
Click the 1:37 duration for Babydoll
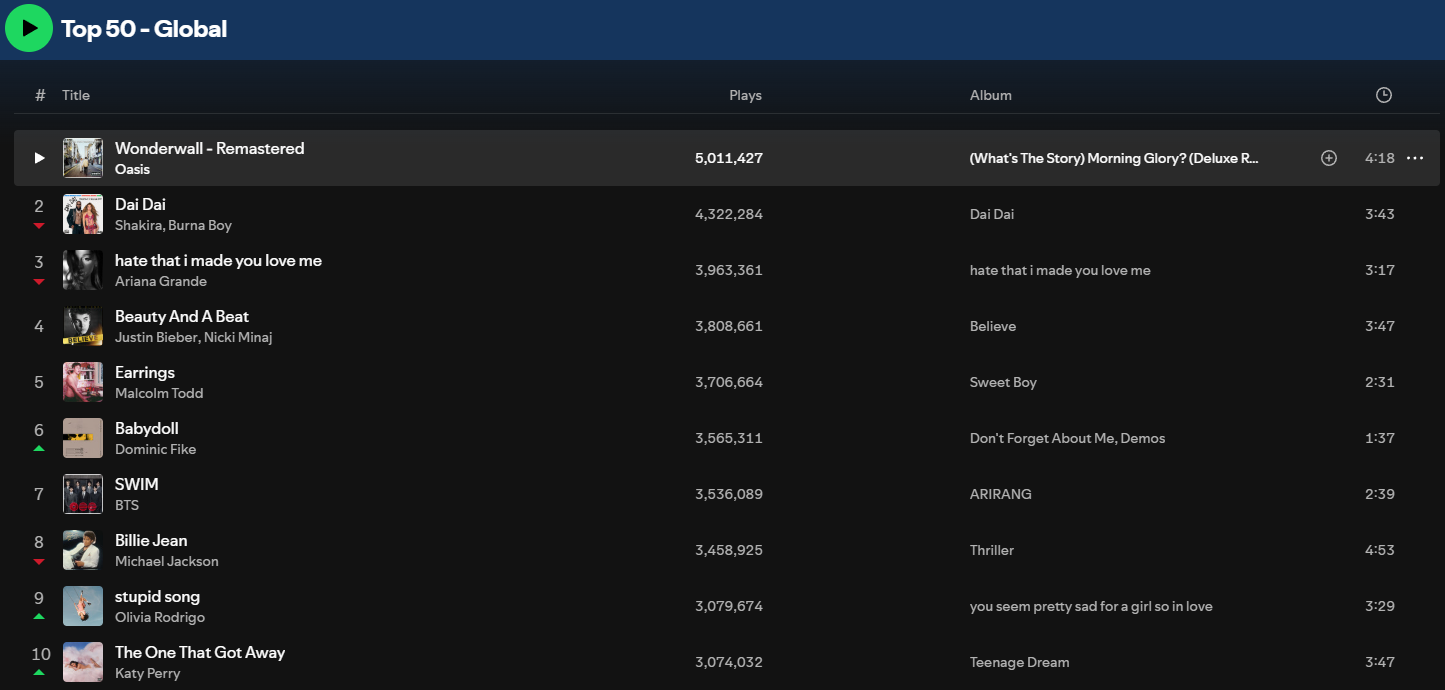(x=1380, y=438)
